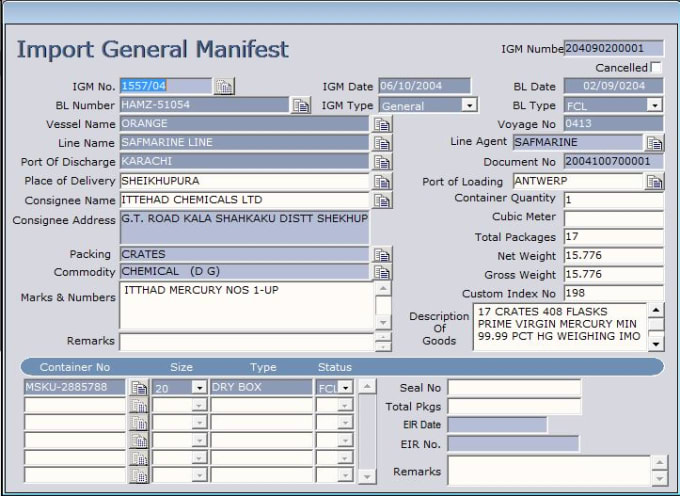This screenshot has width=680, height=496.
Task: Open Line Name SAFMARINE LINE lookup icon
Action: [382, 143]
